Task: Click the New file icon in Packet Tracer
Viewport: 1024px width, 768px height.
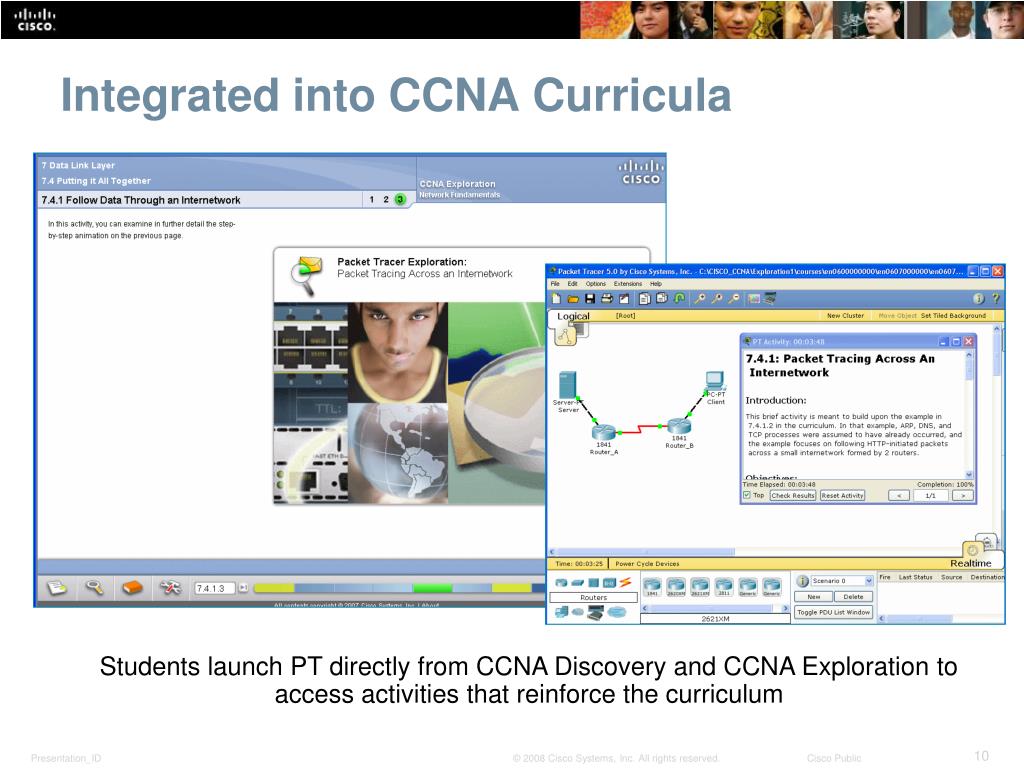Action: point(556,298)
